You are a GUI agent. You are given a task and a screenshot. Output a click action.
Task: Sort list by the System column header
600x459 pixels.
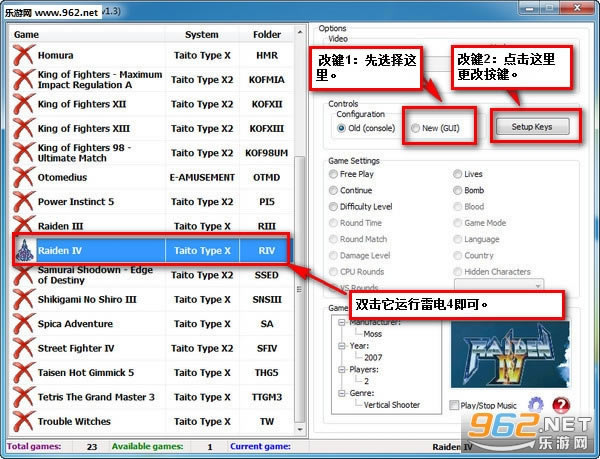pyautogui.click(x=201, y=34)
